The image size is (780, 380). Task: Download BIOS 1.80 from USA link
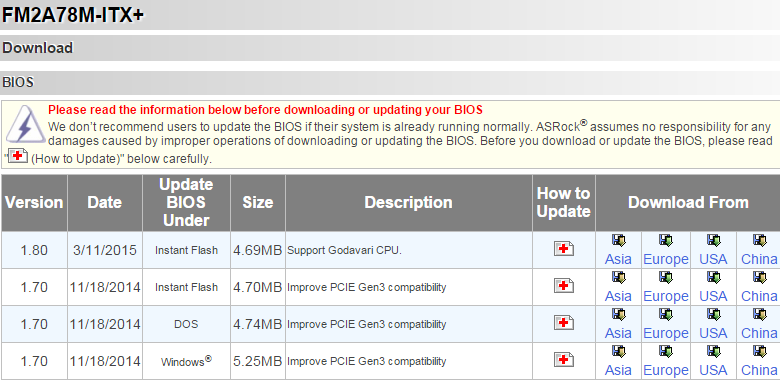click(x=713, y=259)
